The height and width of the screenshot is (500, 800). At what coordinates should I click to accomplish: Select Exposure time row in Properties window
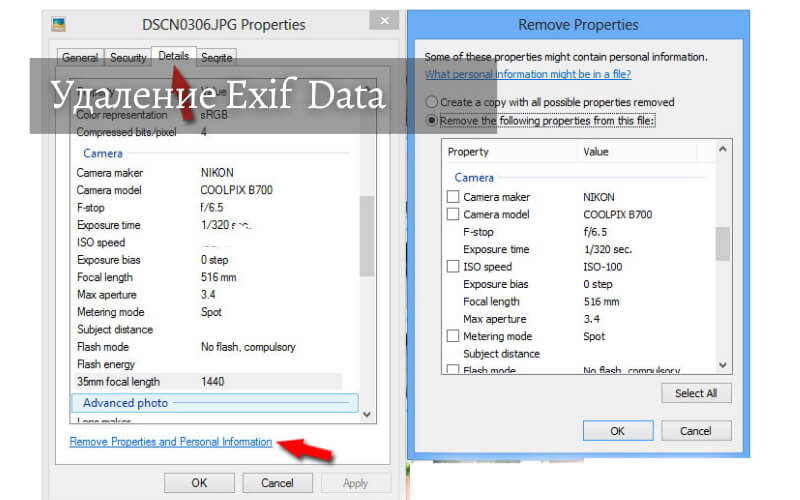(x=208, y=225)
